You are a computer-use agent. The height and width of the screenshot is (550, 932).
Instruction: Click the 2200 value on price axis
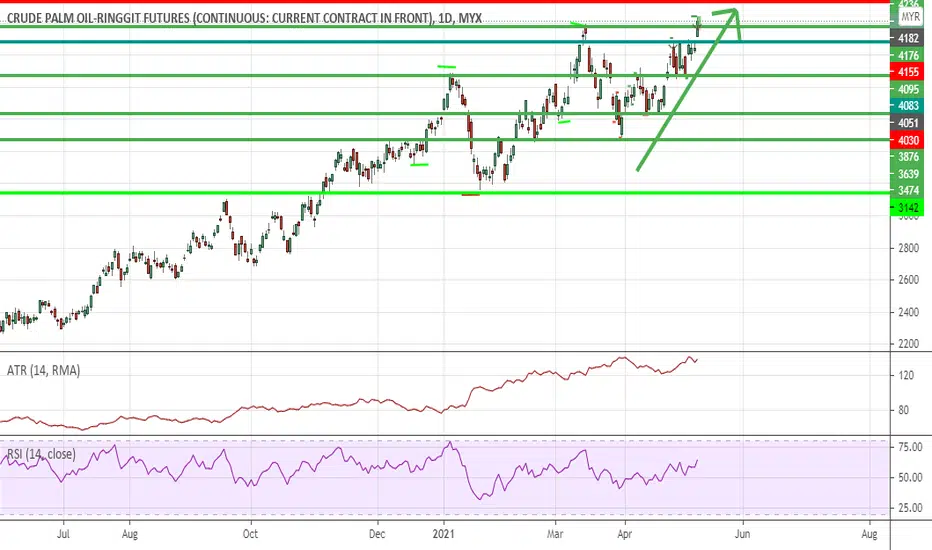[x=908, y=344]
